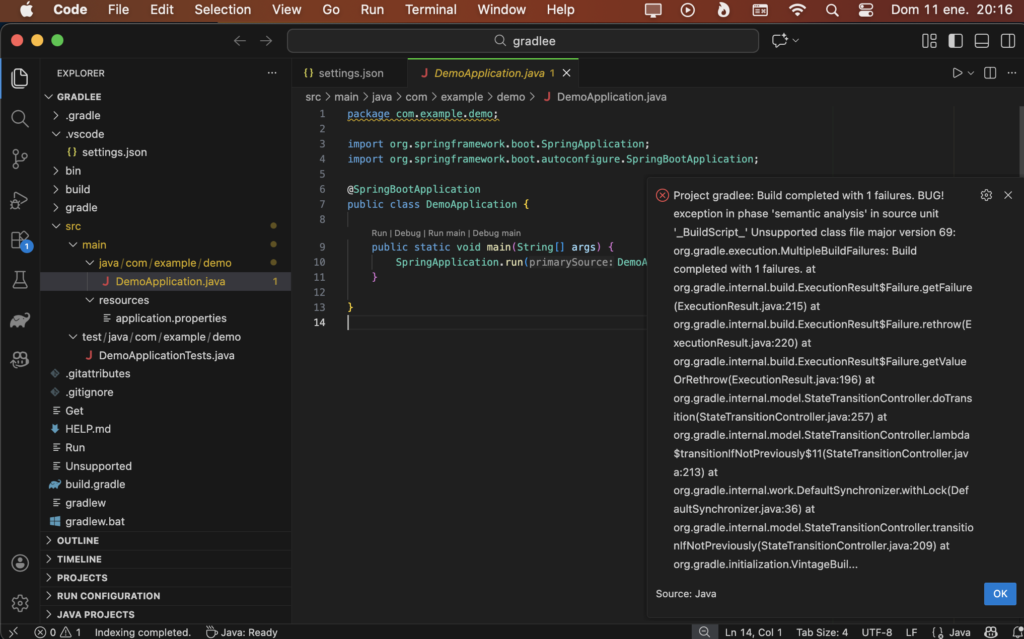Split the editor to the right
Screen dimensions: 1024x639
[990, 73]
